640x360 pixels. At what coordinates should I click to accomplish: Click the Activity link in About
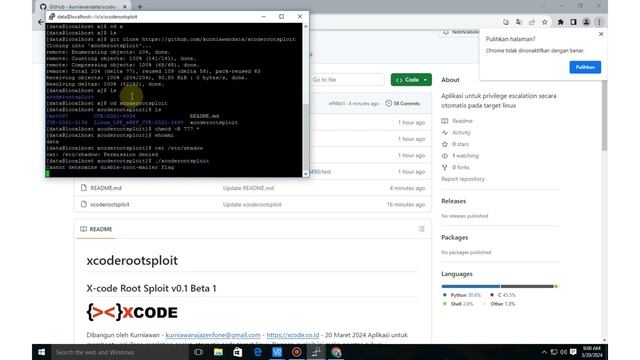coord(461,133)
